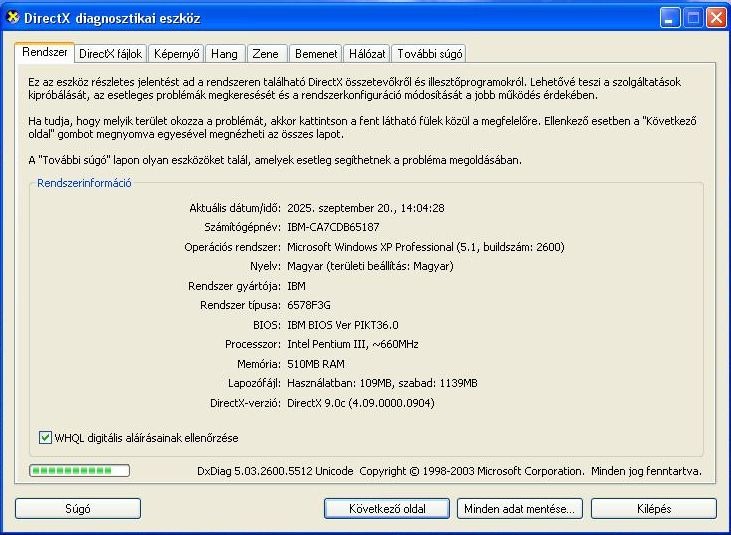
Task: Switch to the Hang tab
Action: pos(225,54)
